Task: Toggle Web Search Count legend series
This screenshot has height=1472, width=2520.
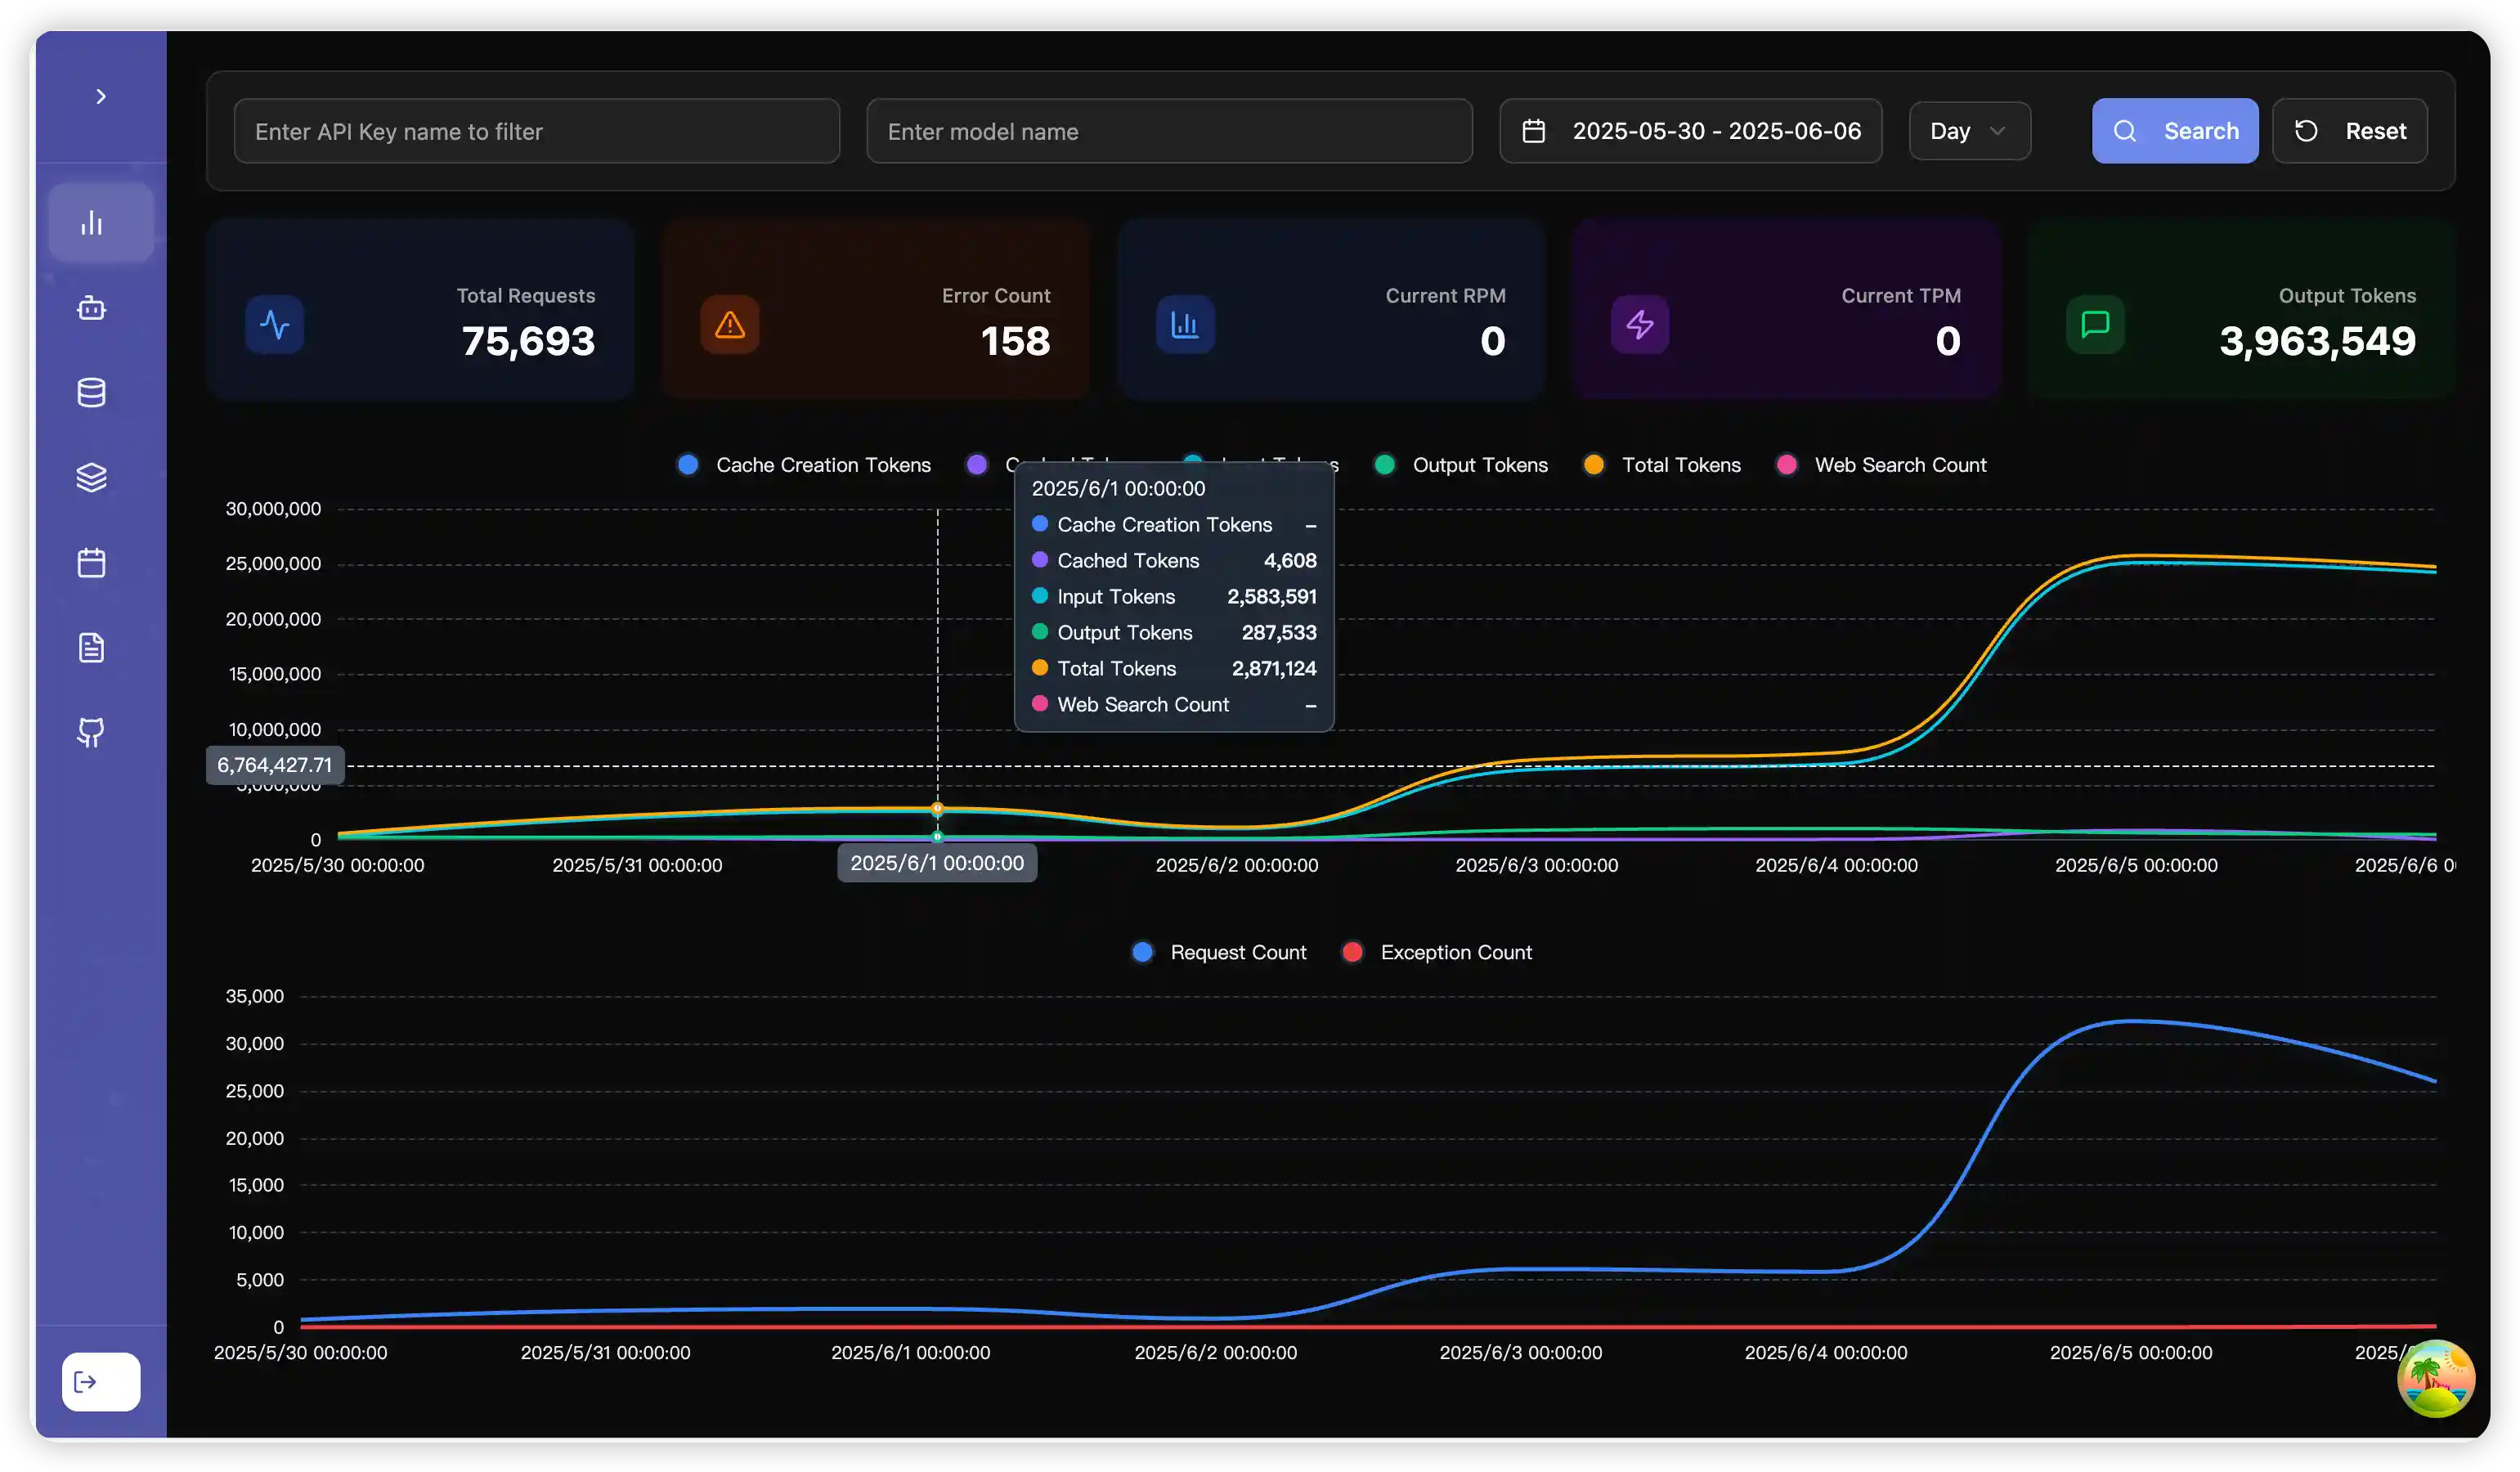Action: click(x=1899, y=465)
